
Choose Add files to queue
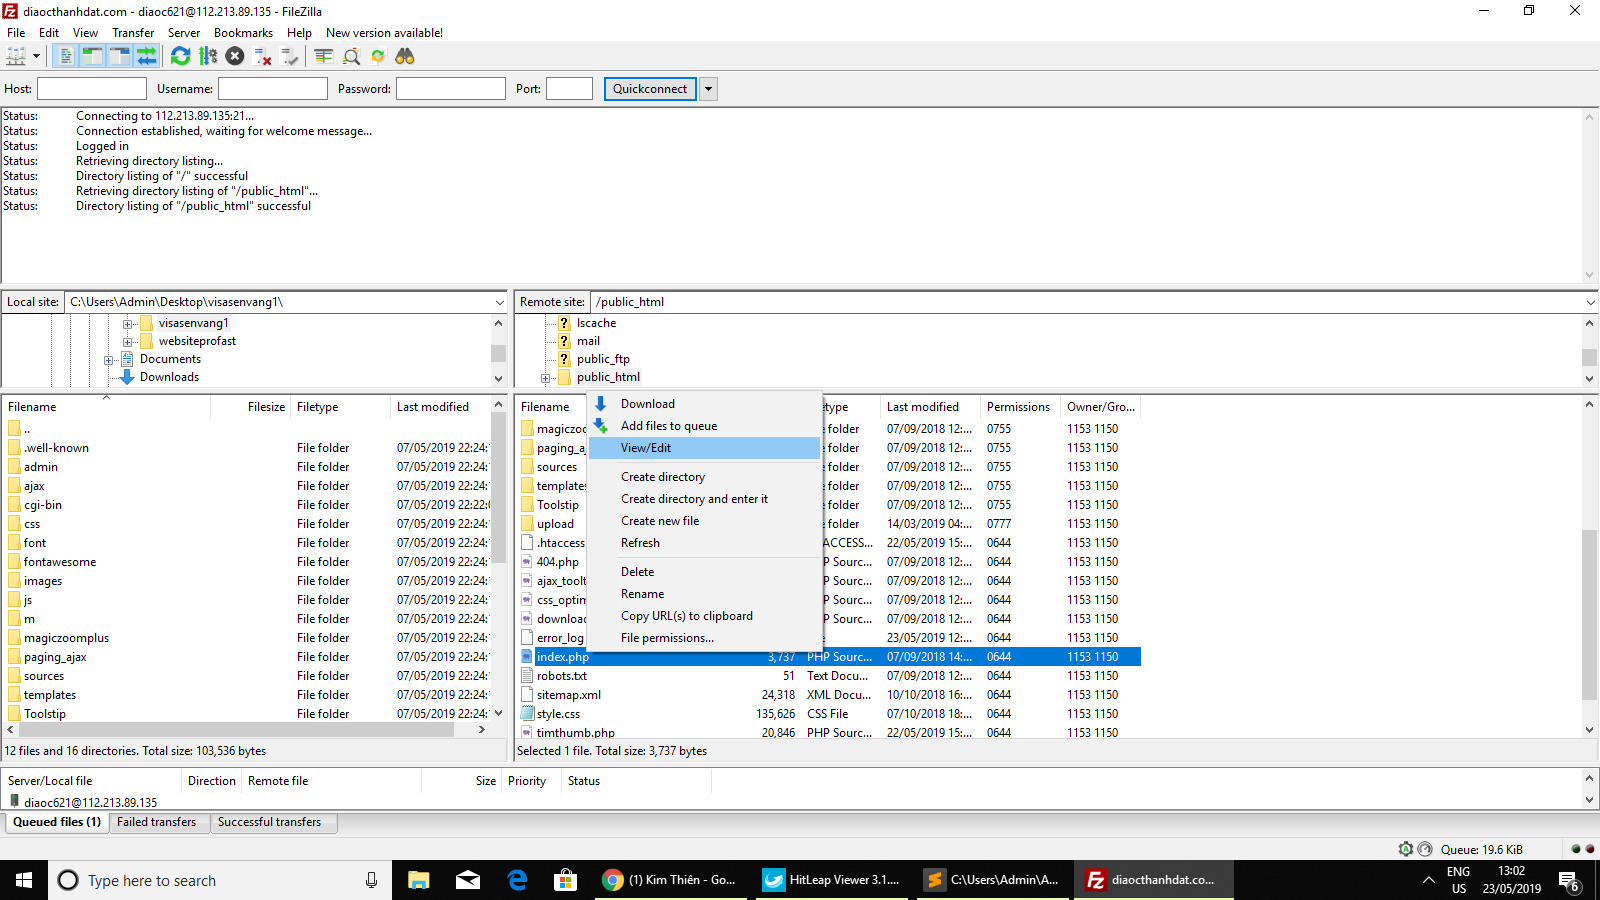(704, 426)
